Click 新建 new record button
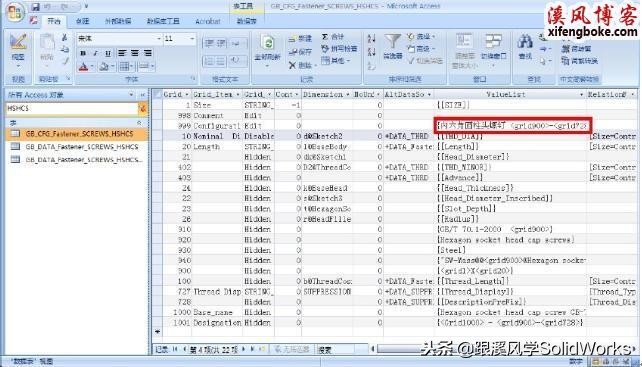This screenshot has width=642, height=367. point(300,39)
